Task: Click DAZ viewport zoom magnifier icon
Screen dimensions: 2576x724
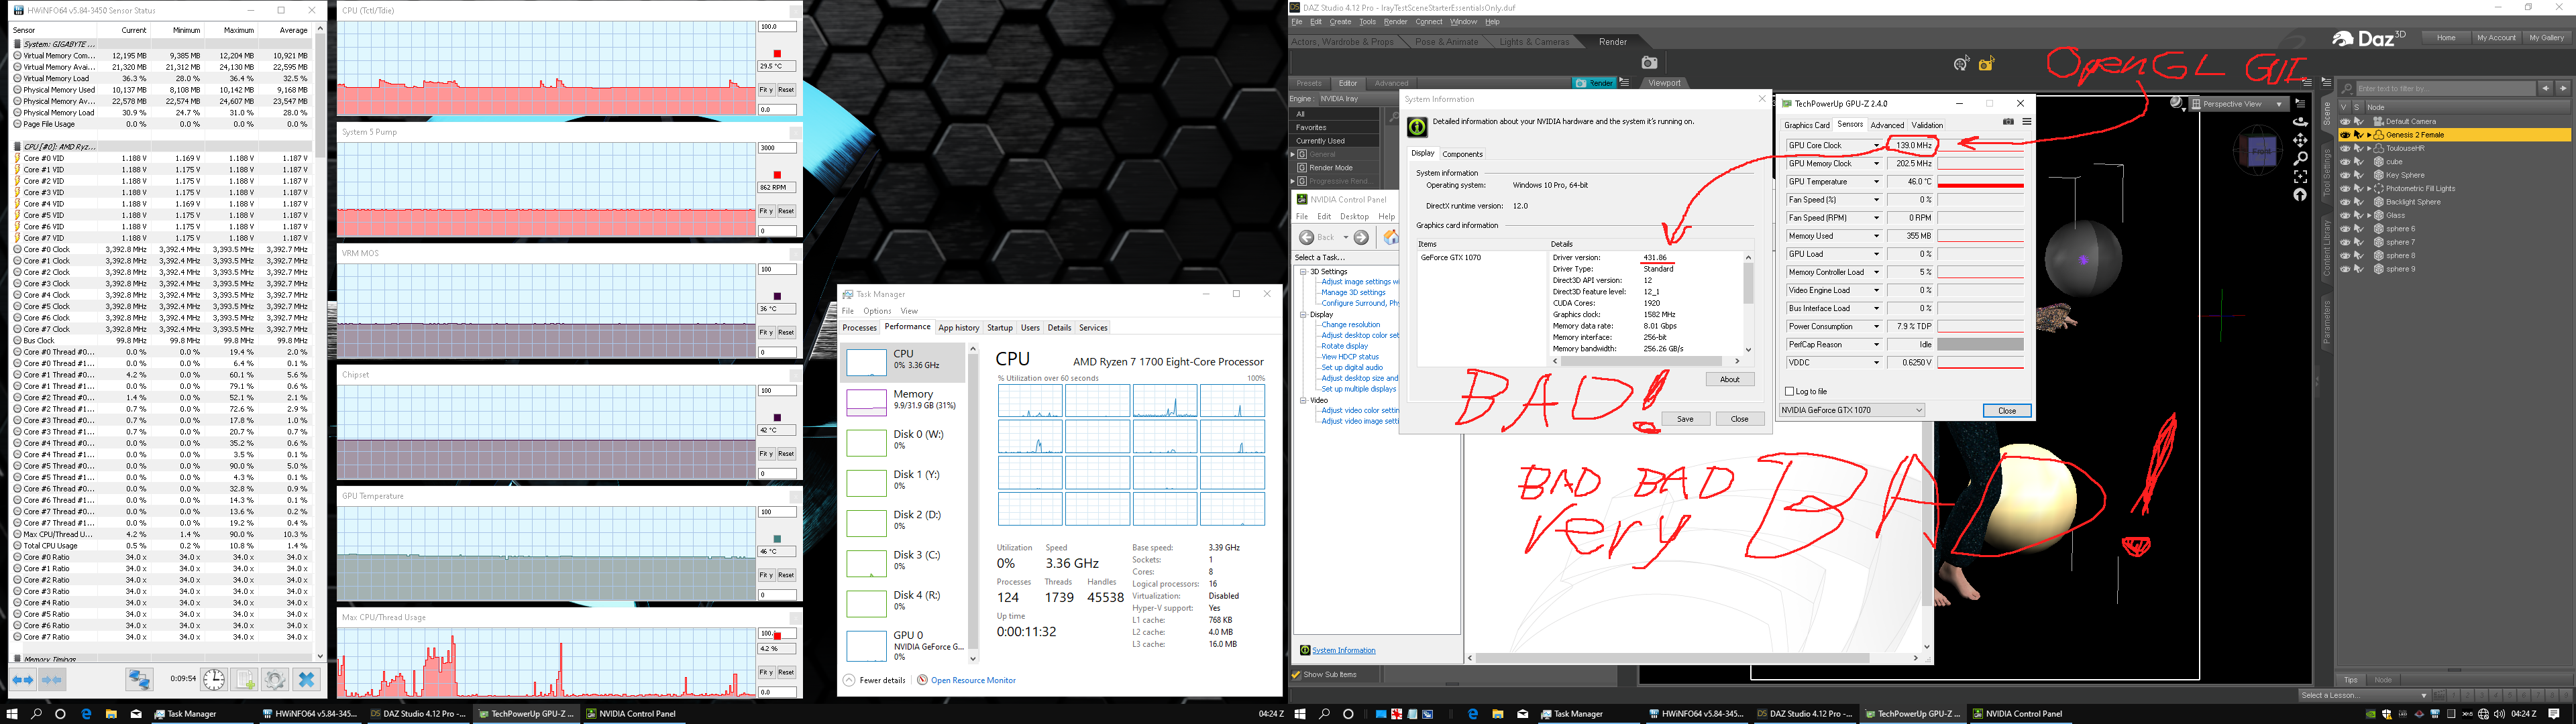Action: 2300,158
